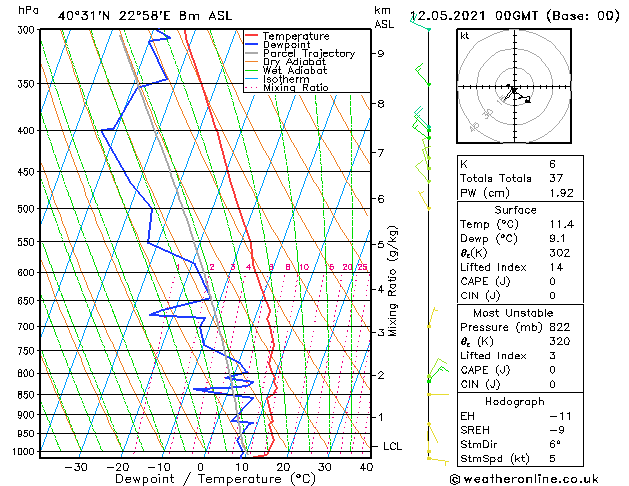Screen dimensions: 629x486
Task: Click the K index value 6
Action: coord(552,164)
